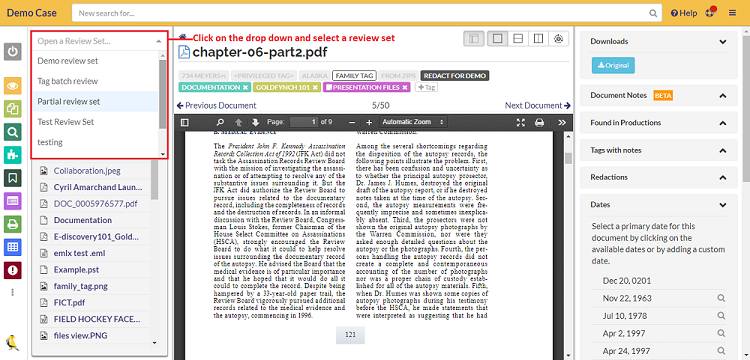Click the Demo Case title
Screen dimensions: 750x360
pos(32,13)
